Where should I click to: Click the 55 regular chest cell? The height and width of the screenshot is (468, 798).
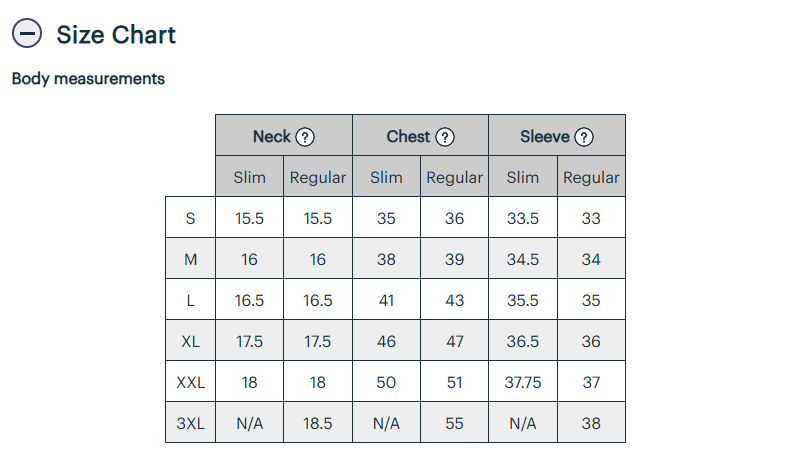tap(454, 423)
